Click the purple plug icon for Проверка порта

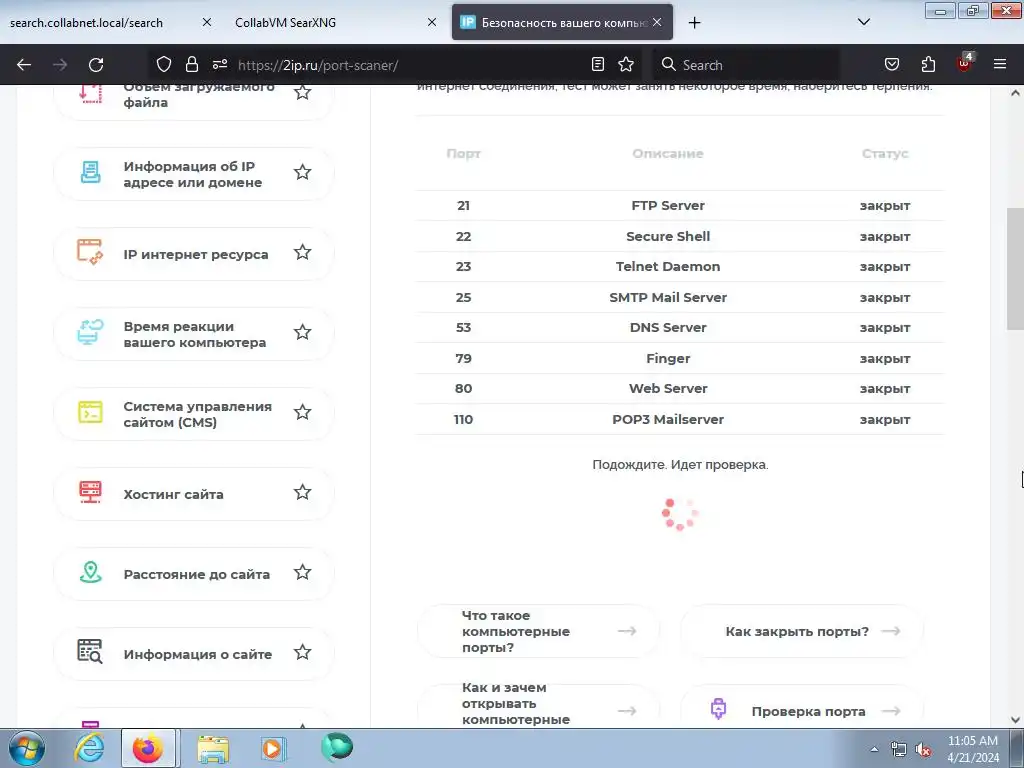click(x=718, y=709)
